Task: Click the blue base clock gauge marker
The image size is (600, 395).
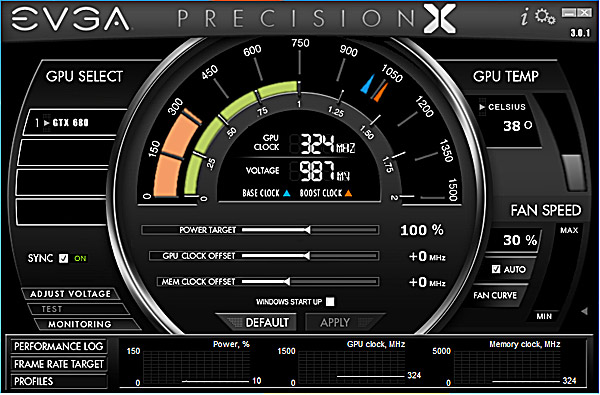Action: click(x=367, y=84)
